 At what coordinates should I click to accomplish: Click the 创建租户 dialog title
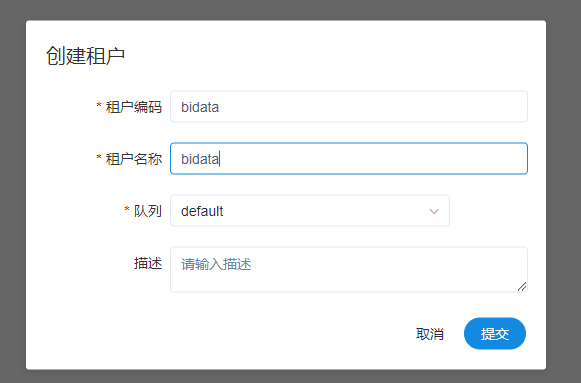coord(85,56)
